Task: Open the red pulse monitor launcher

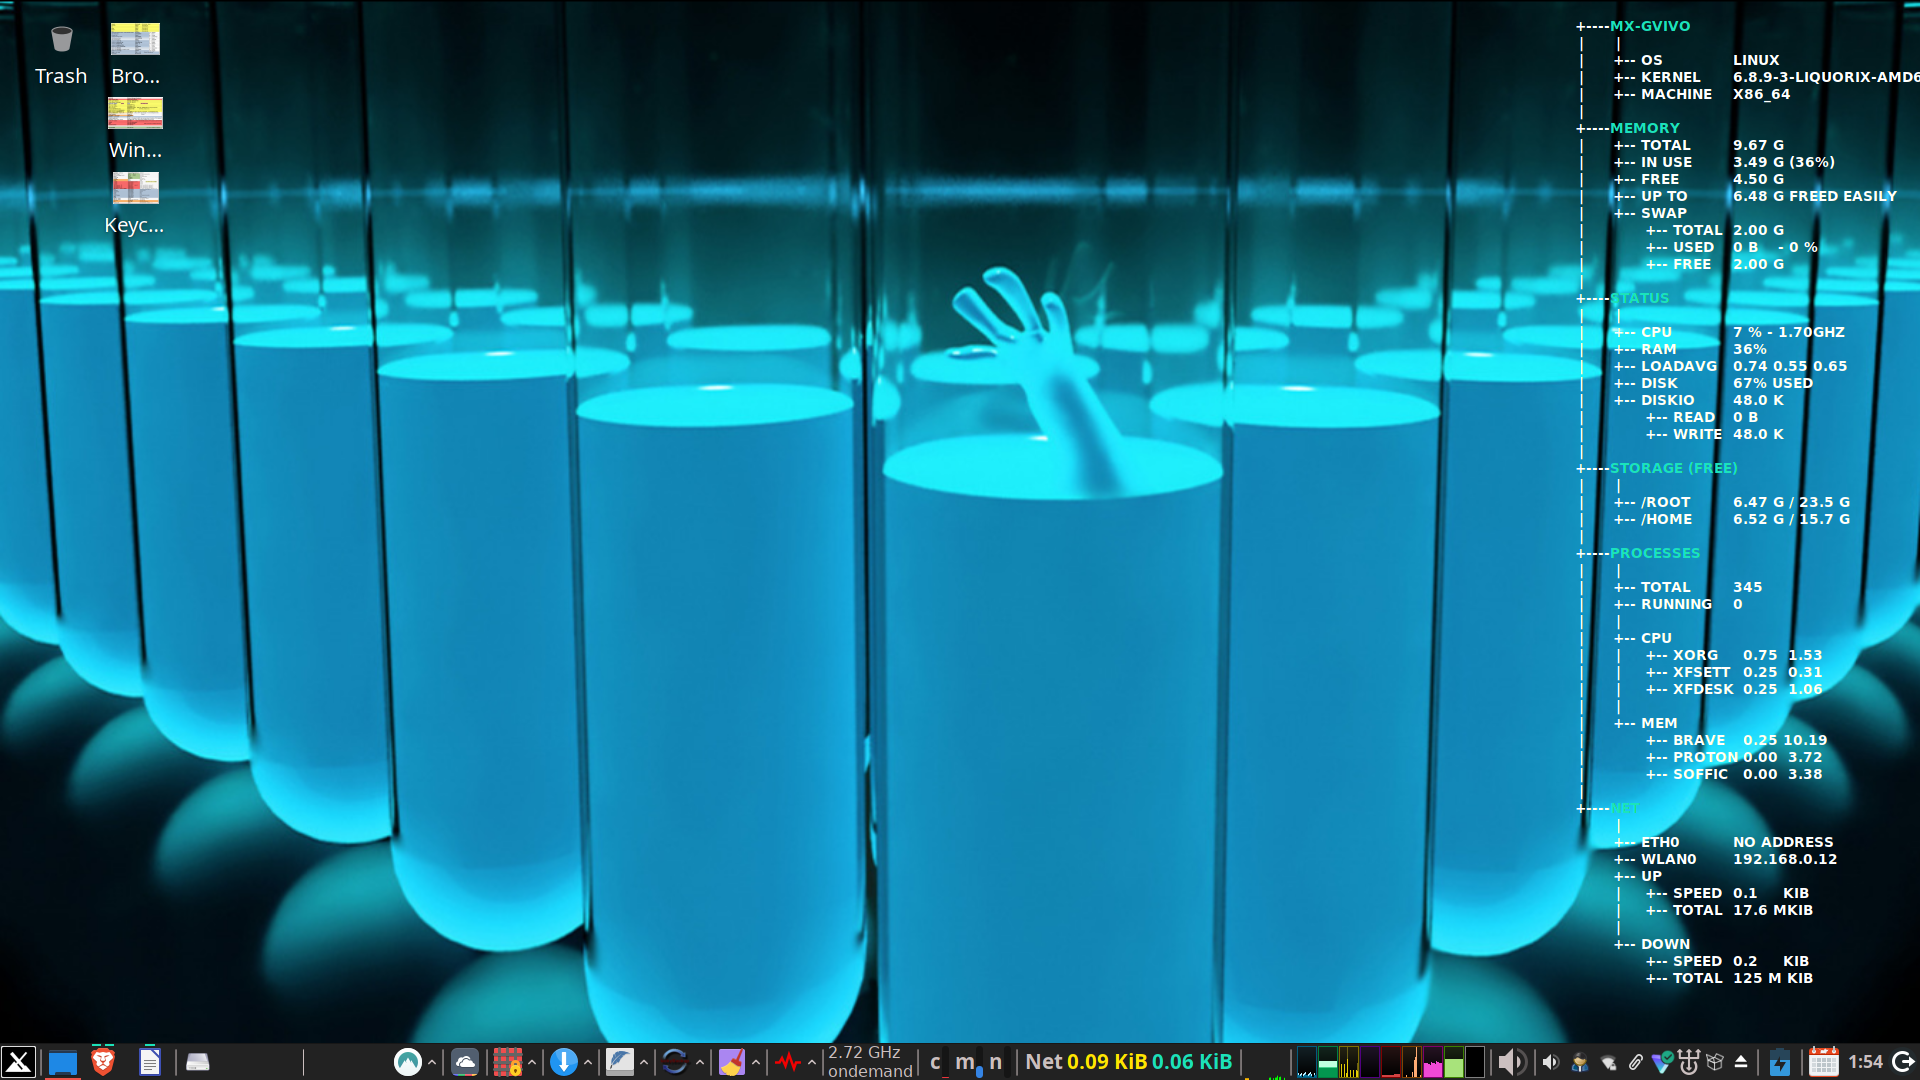Action: (788, 1062)
